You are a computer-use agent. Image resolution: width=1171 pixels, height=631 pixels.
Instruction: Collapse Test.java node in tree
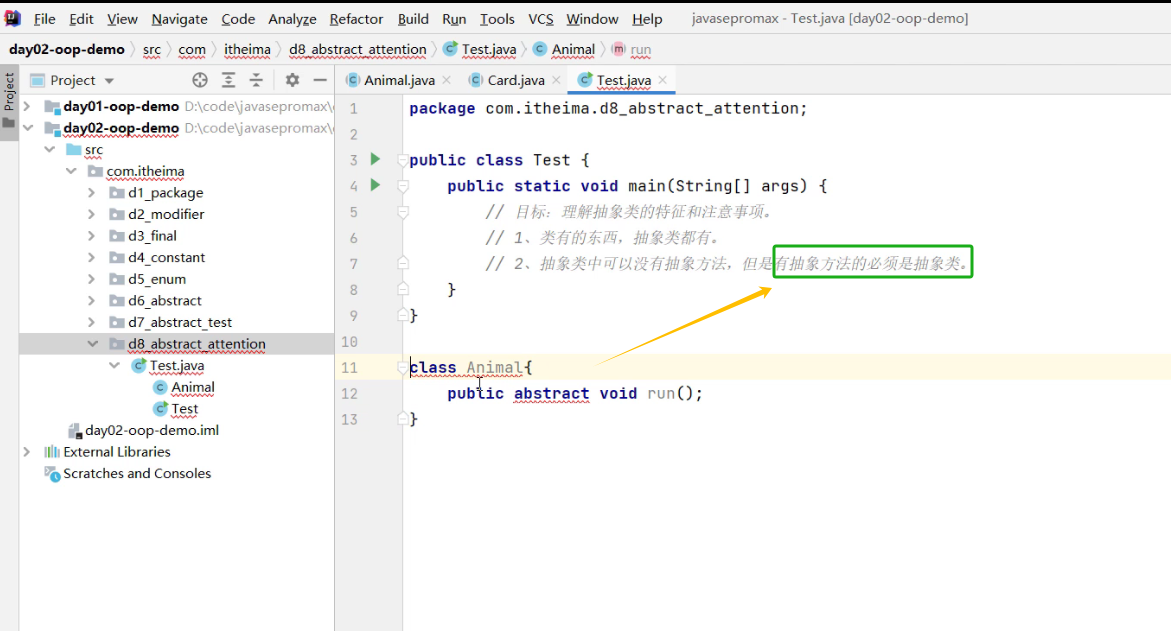(114, 366)
